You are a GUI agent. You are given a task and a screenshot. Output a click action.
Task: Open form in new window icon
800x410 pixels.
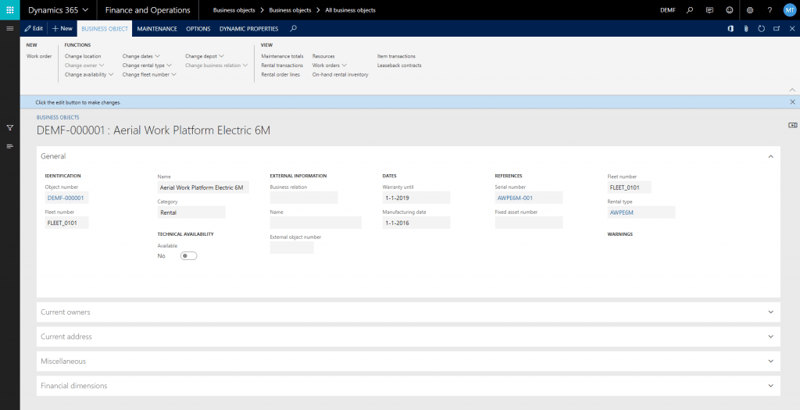[x=777, y=29]
